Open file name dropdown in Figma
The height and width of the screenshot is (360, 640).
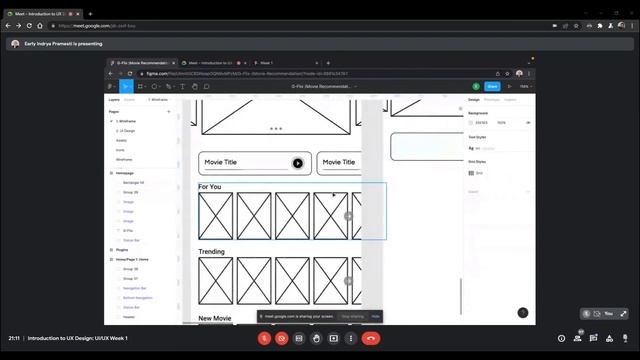[x=356, y=87]
